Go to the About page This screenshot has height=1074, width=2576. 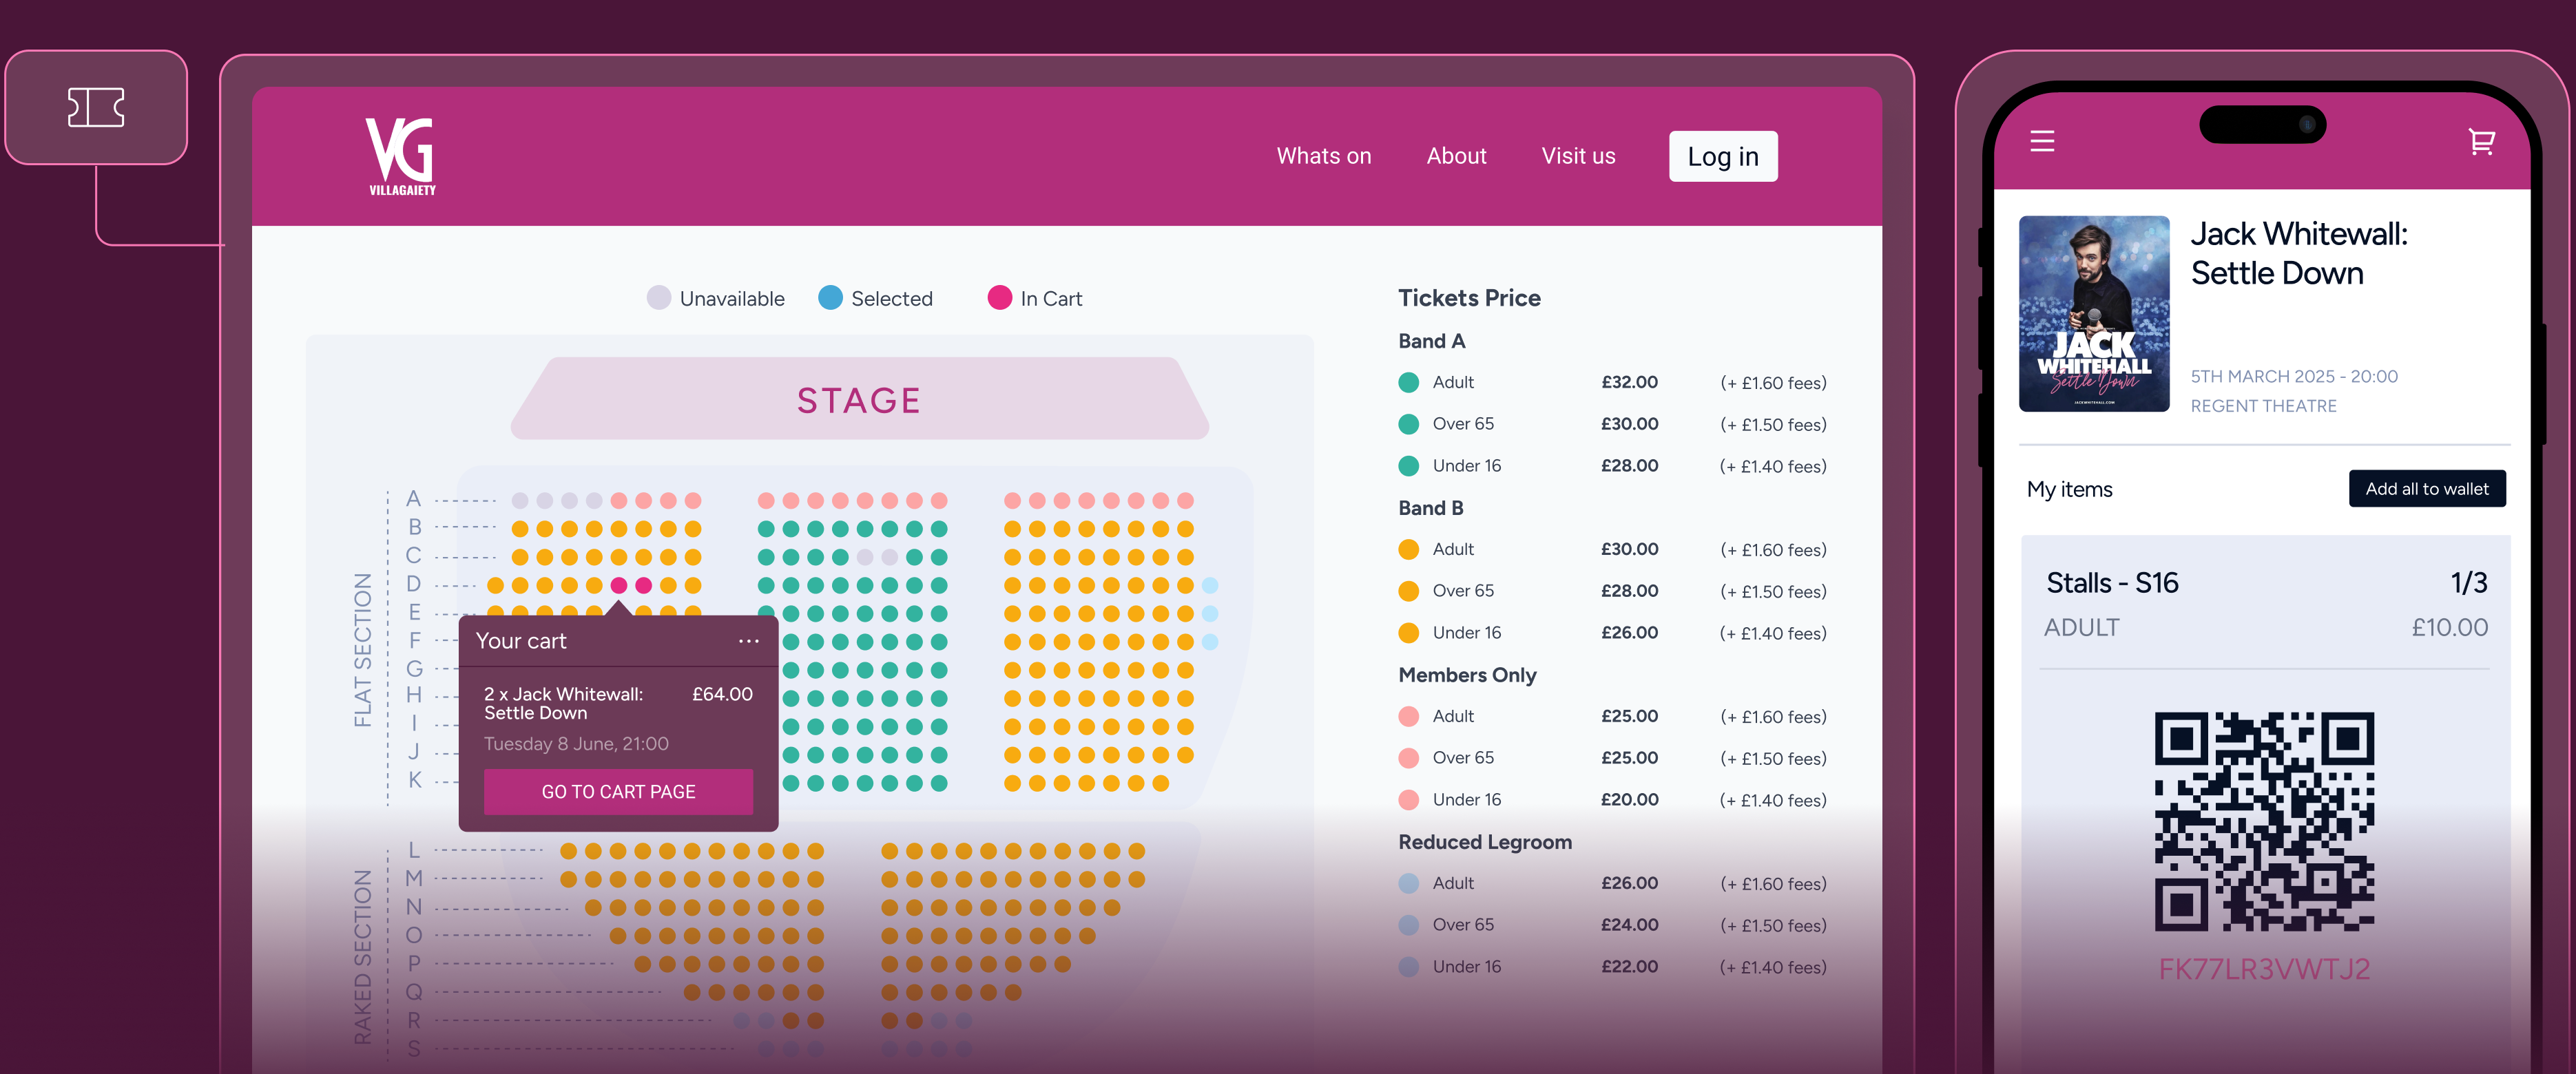1456,156
